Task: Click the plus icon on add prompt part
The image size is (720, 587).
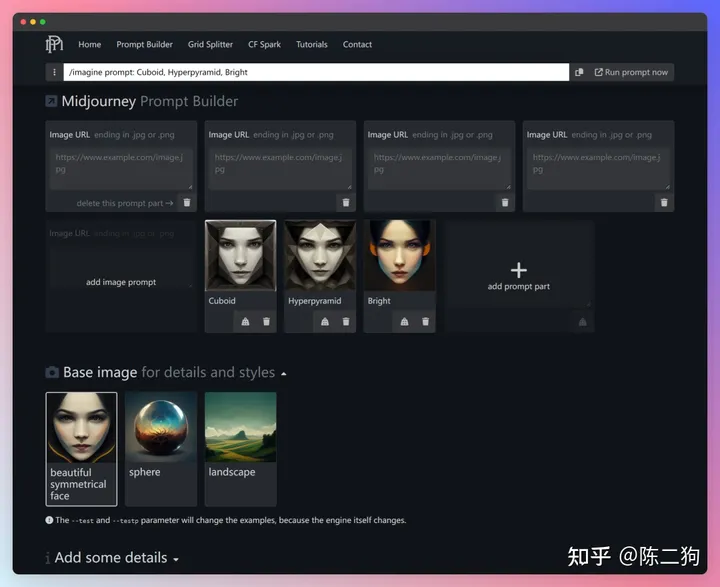Action: point(518,270)
